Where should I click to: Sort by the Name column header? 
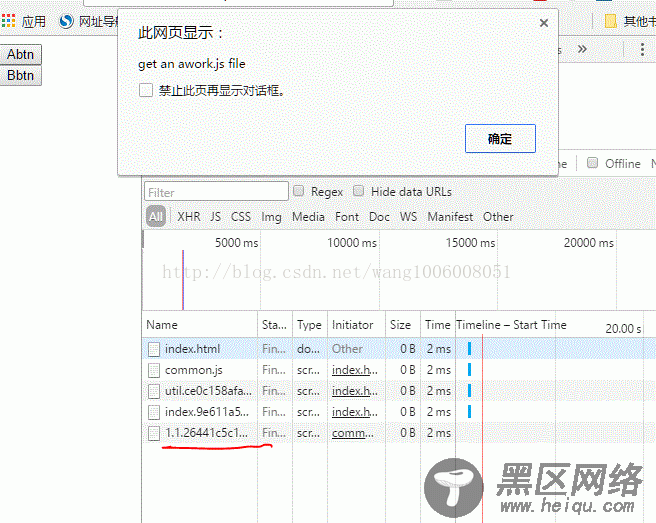200,325
